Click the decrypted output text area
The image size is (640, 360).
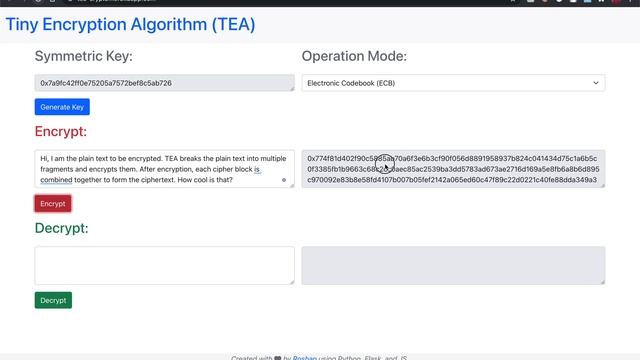click(x=453, y=265)
